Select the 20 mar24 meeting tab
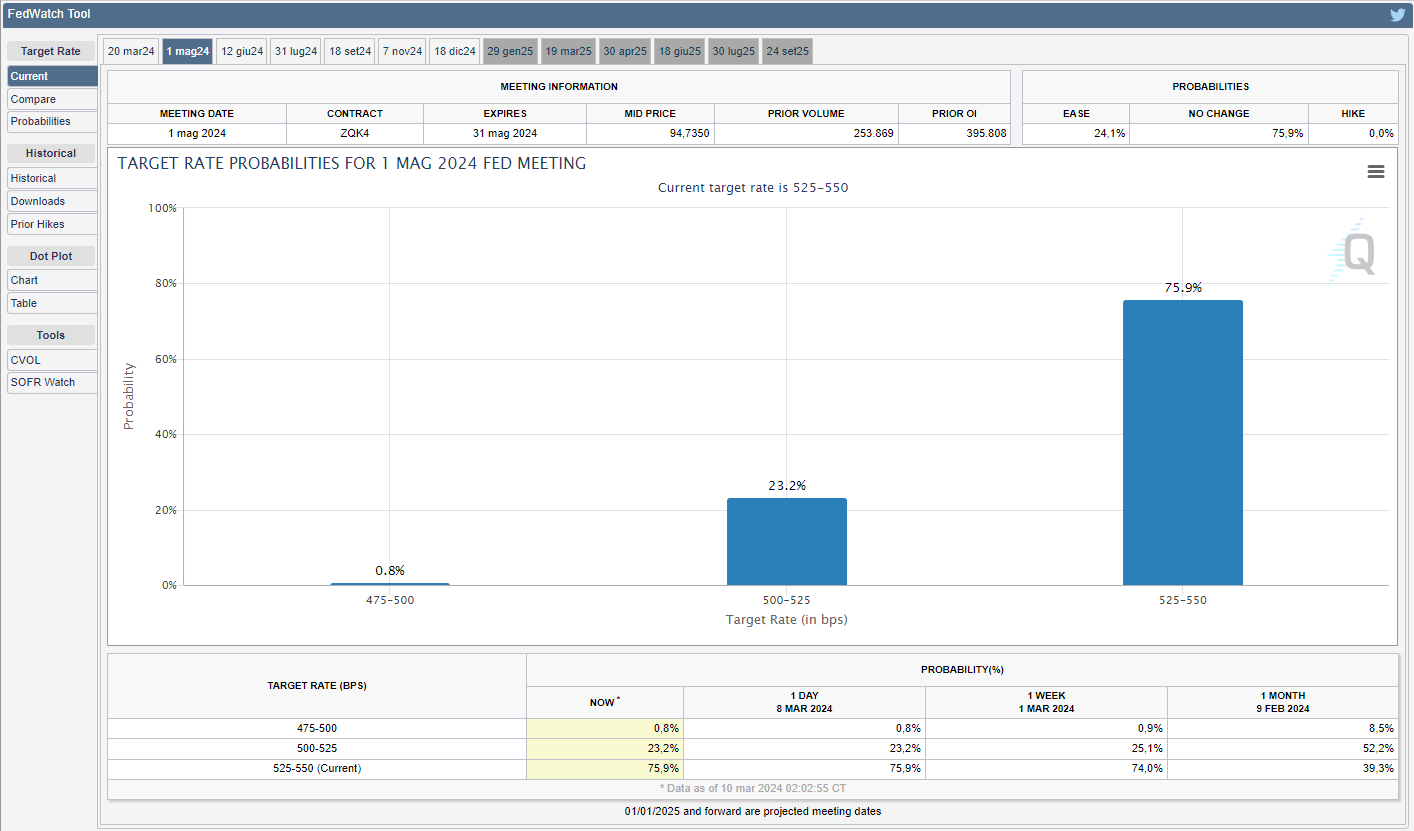Image resolution: width=1414 pixels, height=831 pixels. [131, 52]
